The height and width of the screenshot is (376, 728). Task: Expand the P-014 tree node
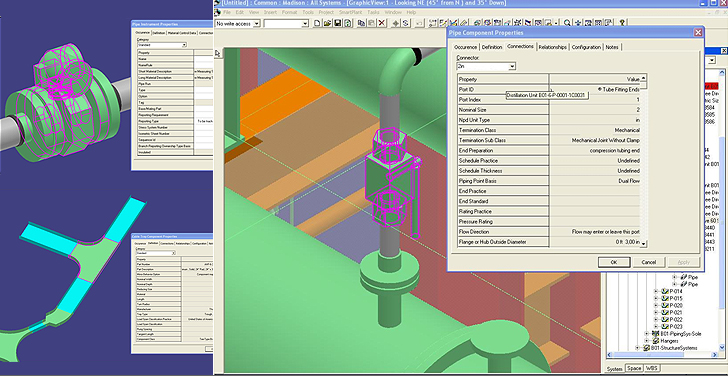[656, 291]
